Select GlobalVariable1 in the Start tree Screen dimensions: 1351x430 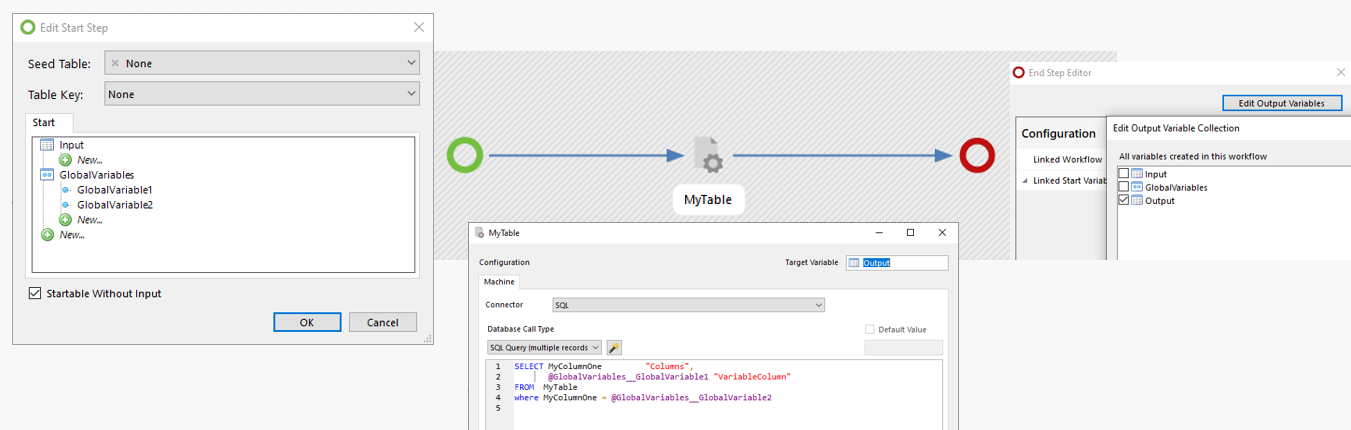point(114,190)
